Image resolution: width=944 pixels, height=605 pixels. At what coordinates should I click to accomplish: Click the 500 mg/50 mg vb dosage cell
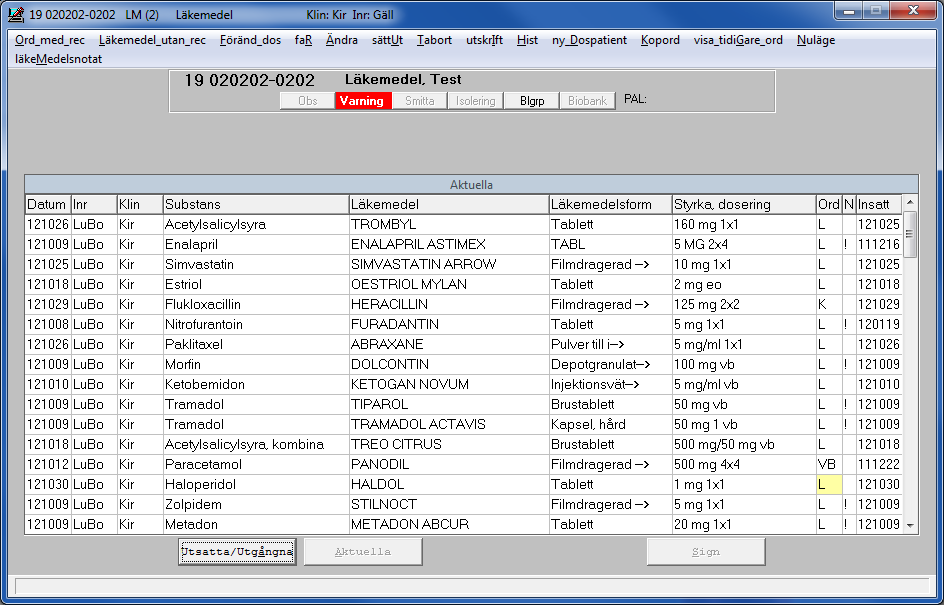[744, 444]
